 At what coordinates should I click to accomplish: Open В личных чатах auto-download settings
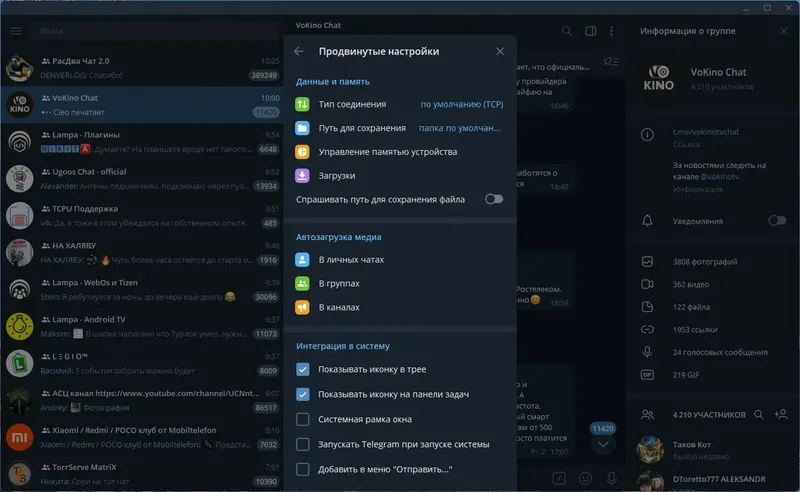pos(399,260)
